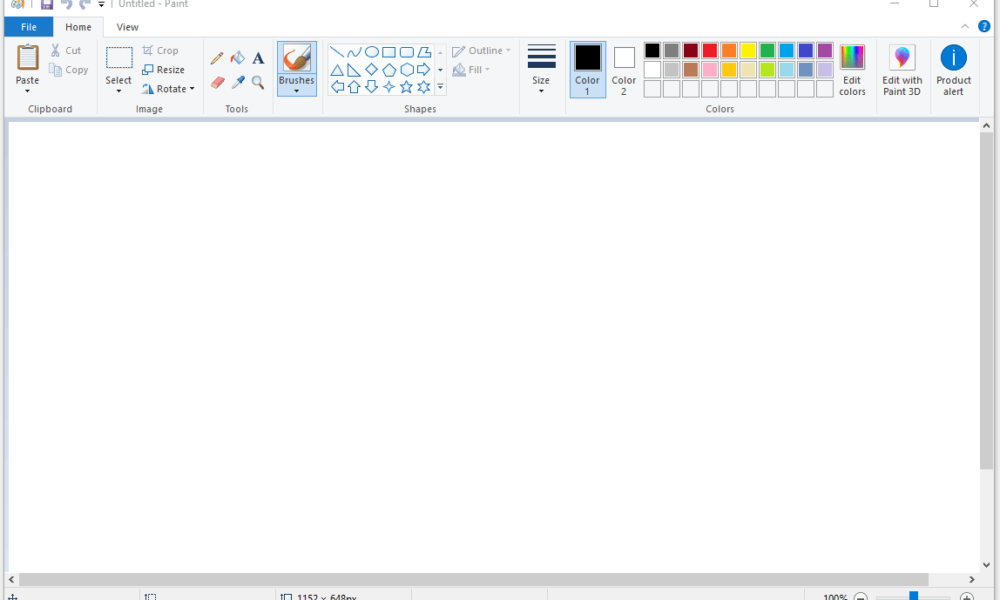Select the Text tool

[258, 57]
